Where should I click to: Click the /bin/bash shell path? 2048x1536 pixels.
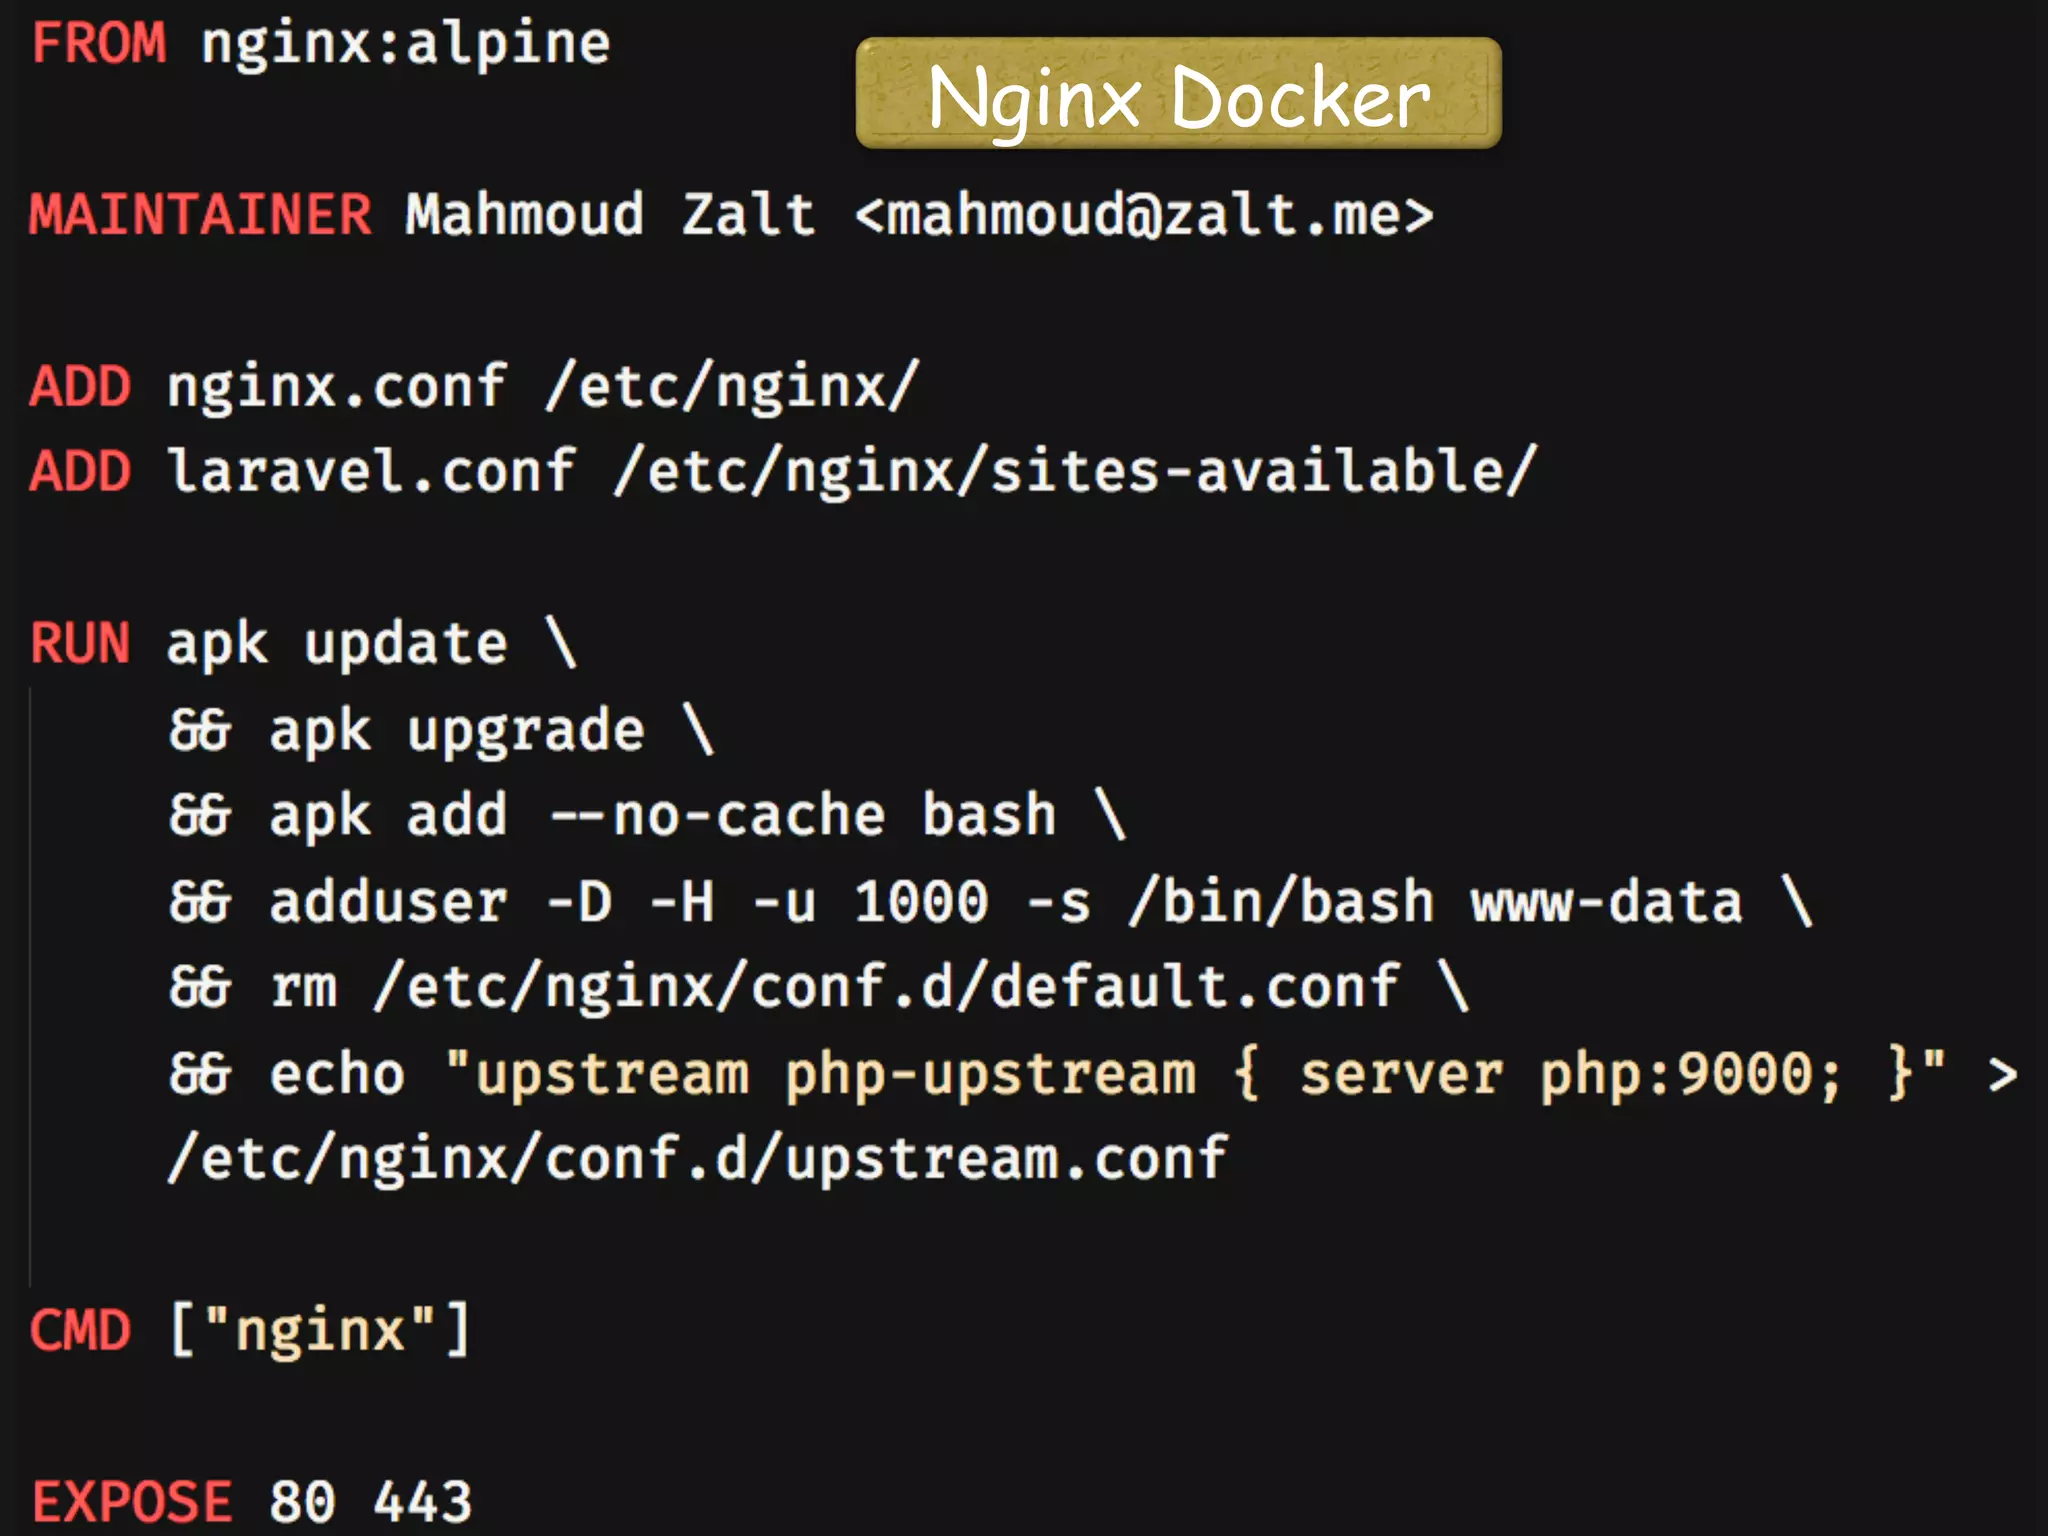pyautogui.click(x=1281, y=901)
